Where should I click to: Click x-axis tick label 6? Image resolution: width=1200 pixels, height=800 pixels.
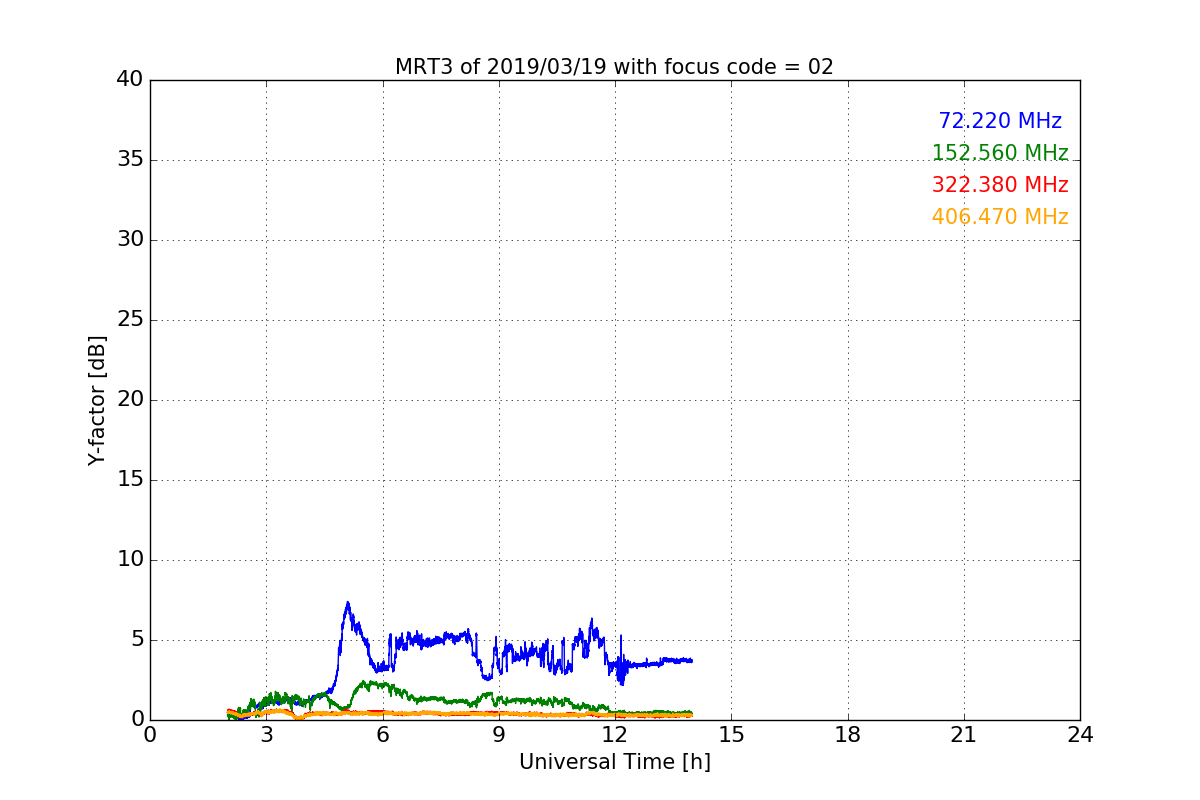point(382,735)
